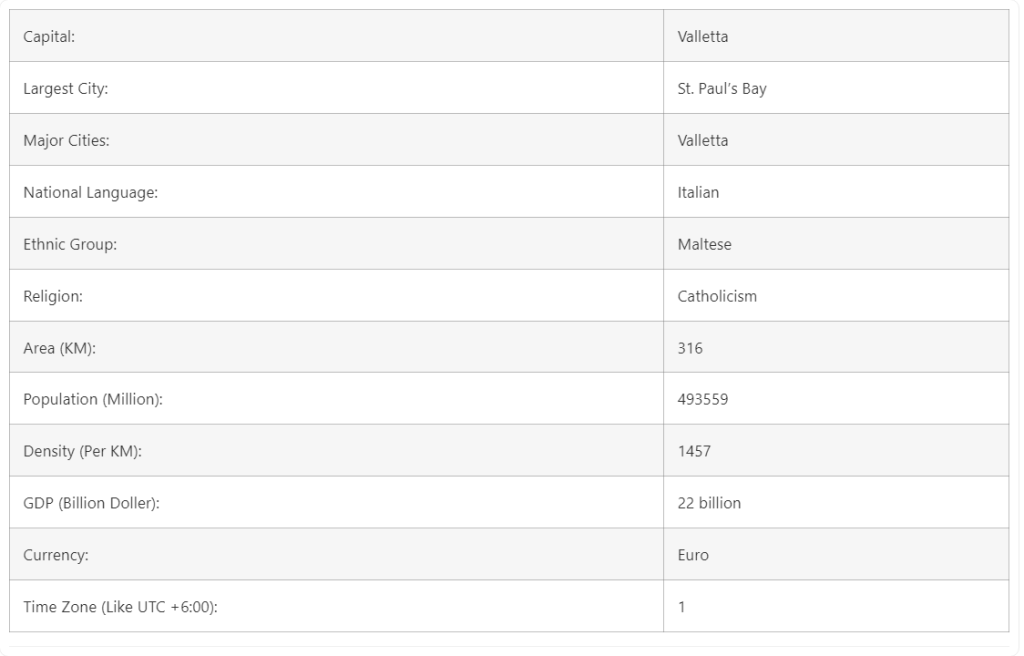This screenshot has height=656, width=1024.
Task: Click the Time Zone label cell
Action: coord(120,607)
